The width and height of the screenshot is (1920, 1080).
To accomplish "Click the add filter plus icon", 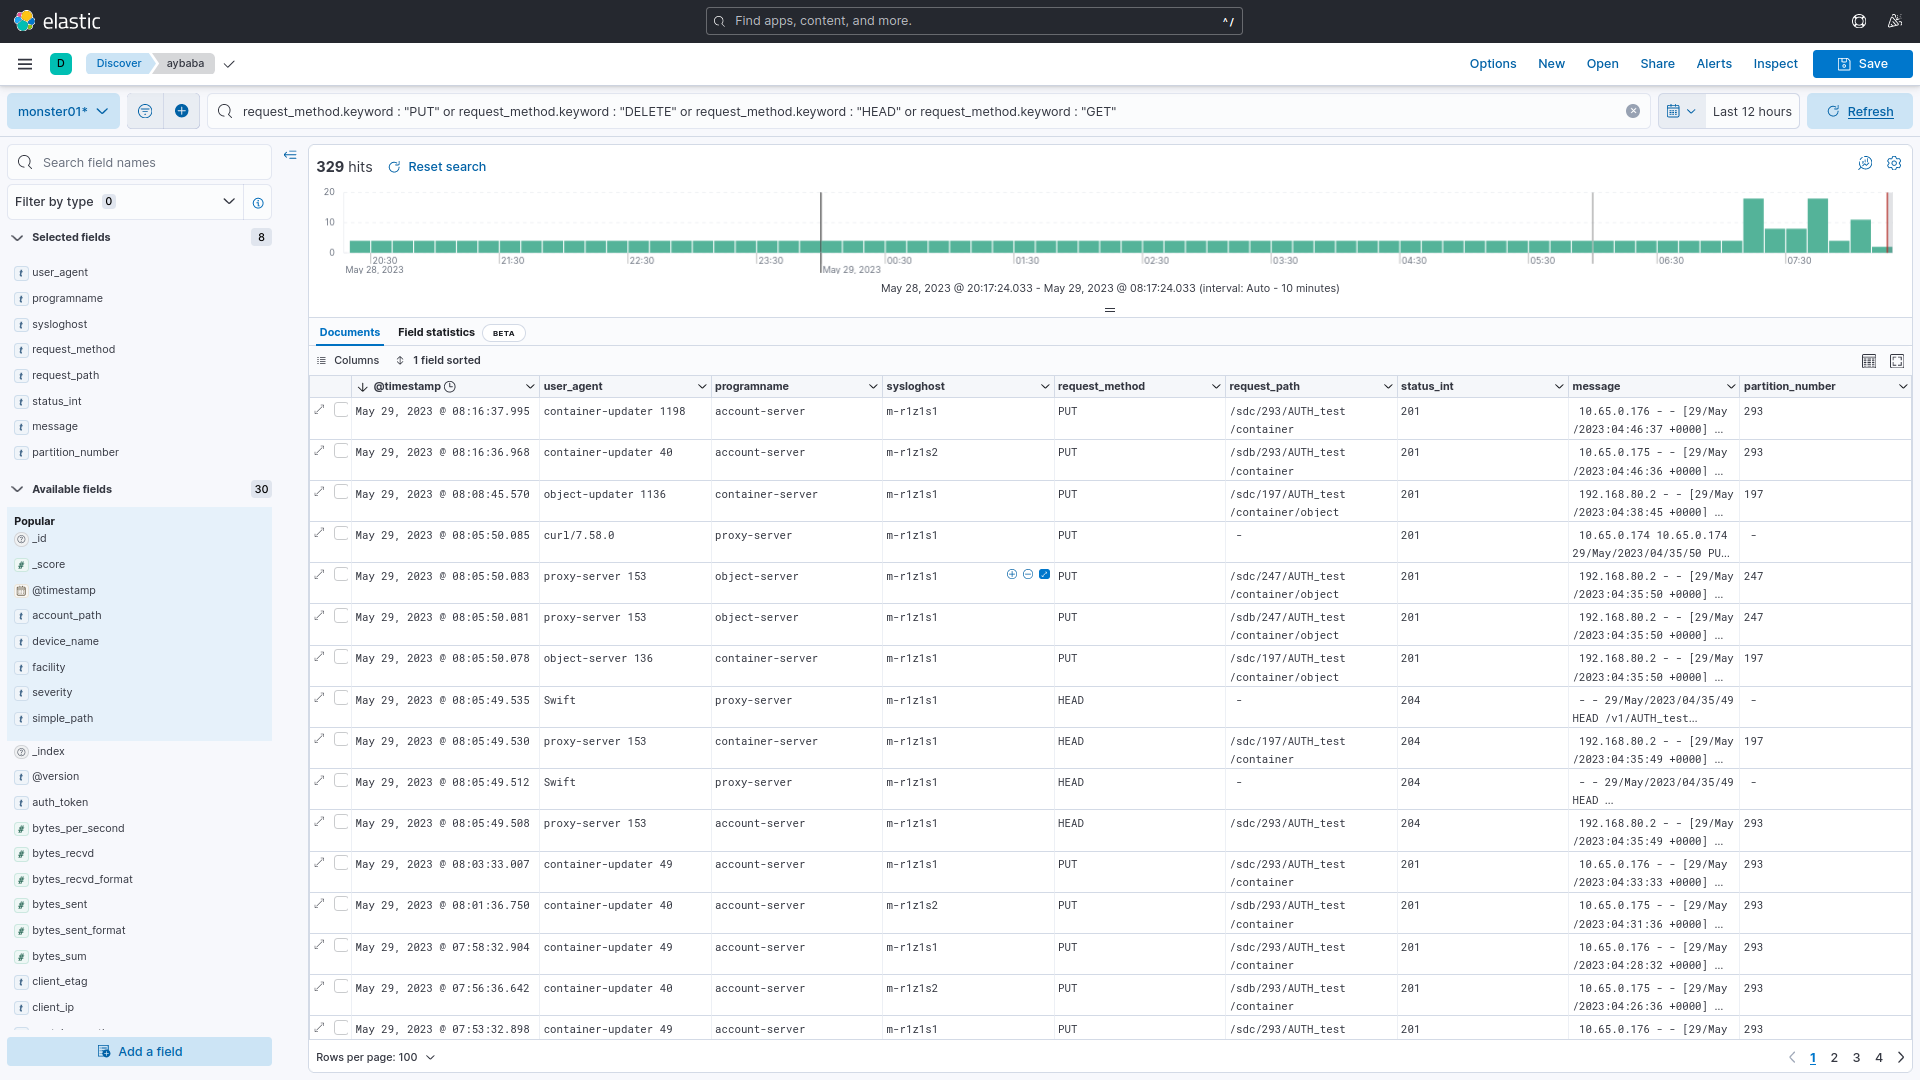I will pos(181,111).
